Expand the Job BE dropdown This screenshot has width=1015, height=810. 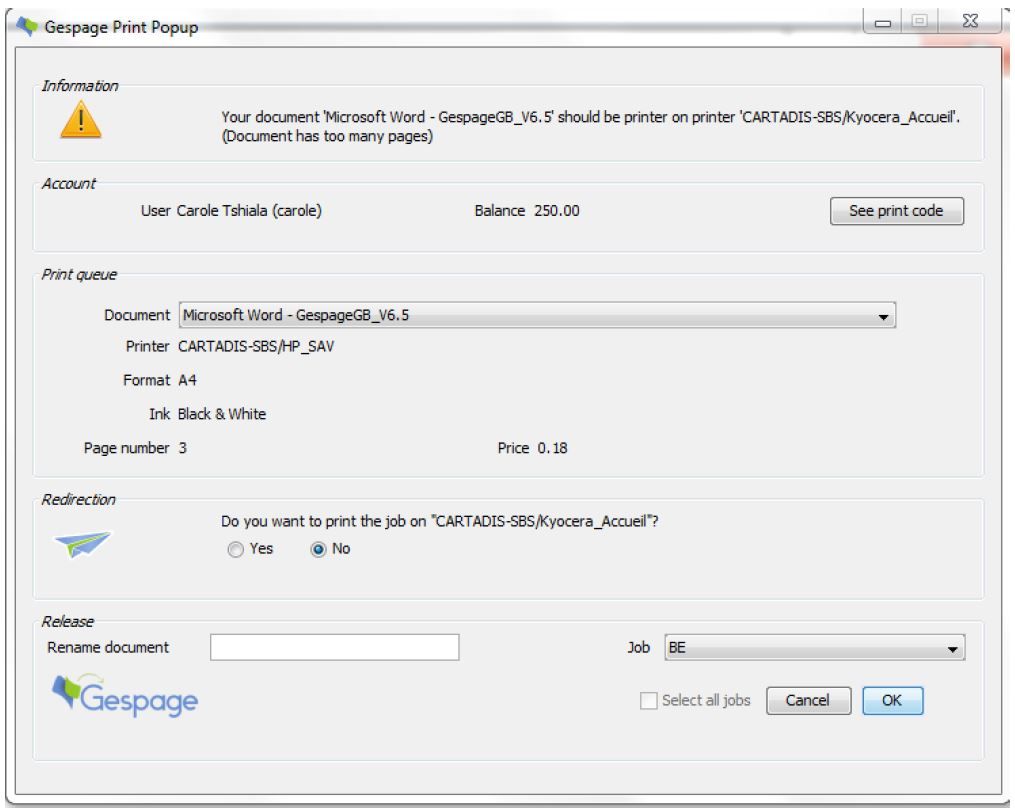point(814,647)
